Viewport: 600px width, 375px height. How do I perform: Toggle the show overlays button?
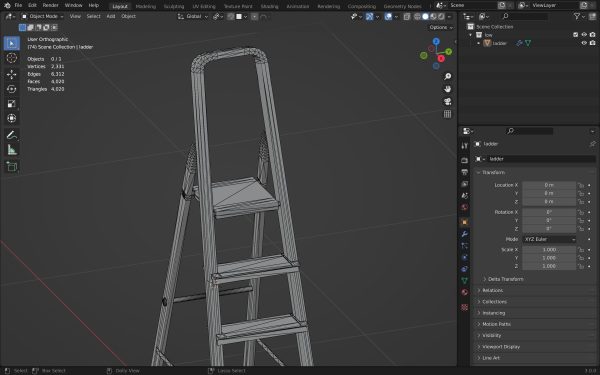click(388, 16)
